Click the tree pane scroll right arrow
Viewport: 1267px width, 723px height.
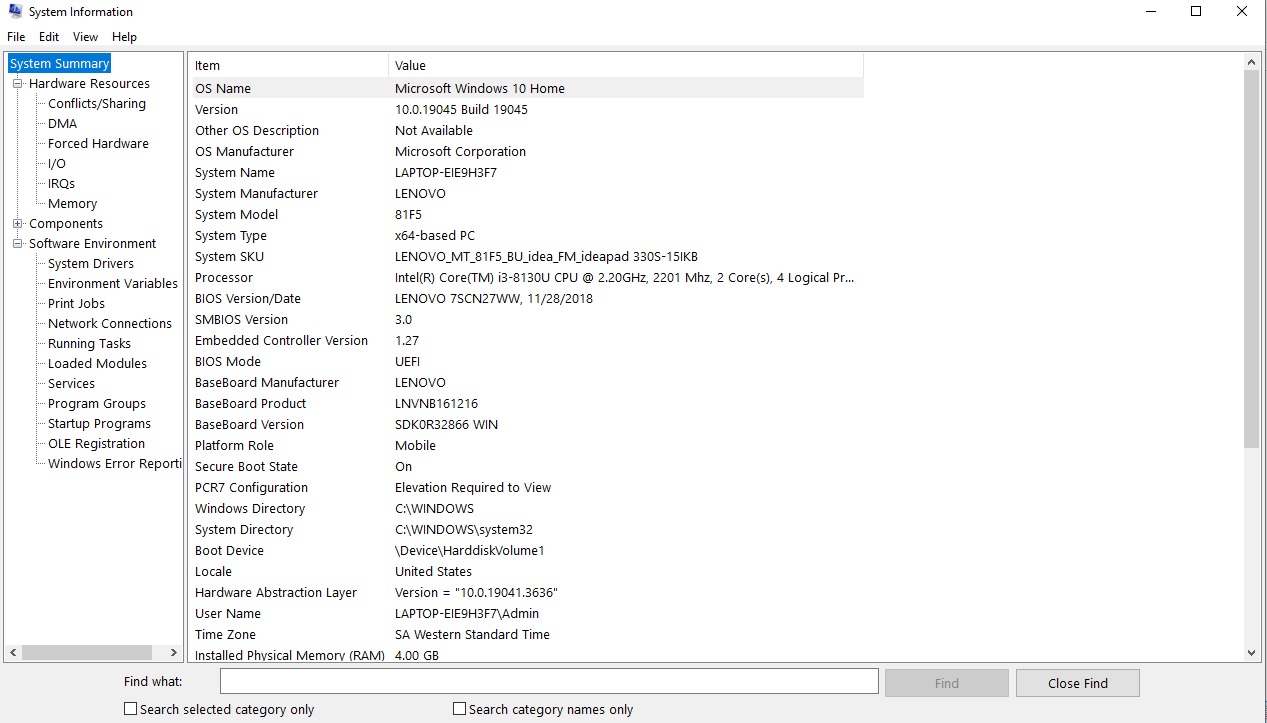point(175,653)
